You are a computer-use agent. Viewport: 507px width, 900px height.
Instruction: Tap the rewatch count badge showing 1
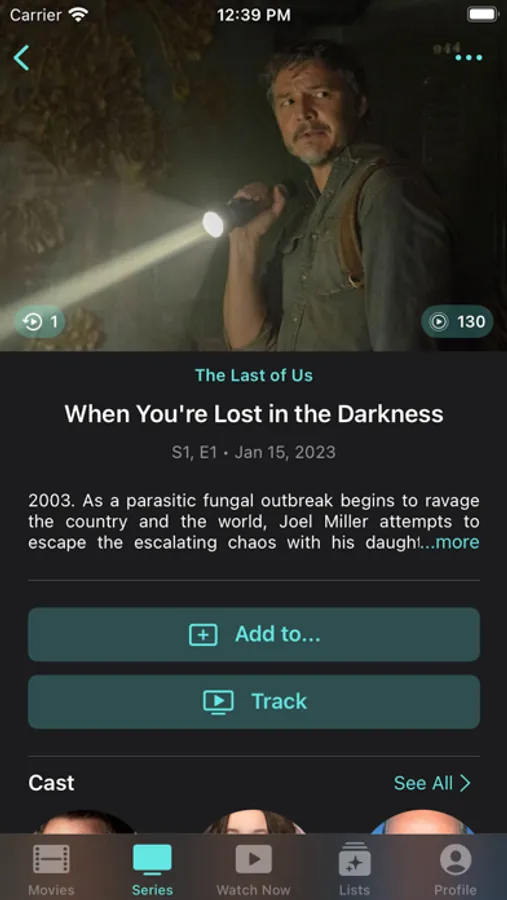(40, 321)
